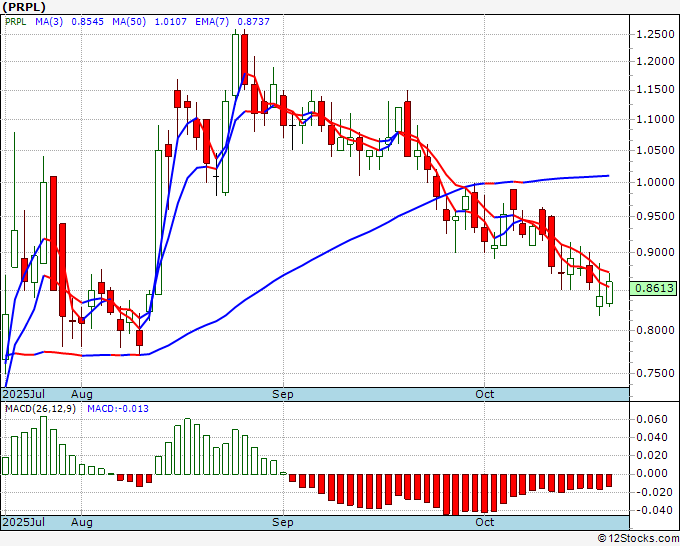This screenshot has height=546, width=680.
Task: Select the MA(3) indicator label
Action: (49, 21)
